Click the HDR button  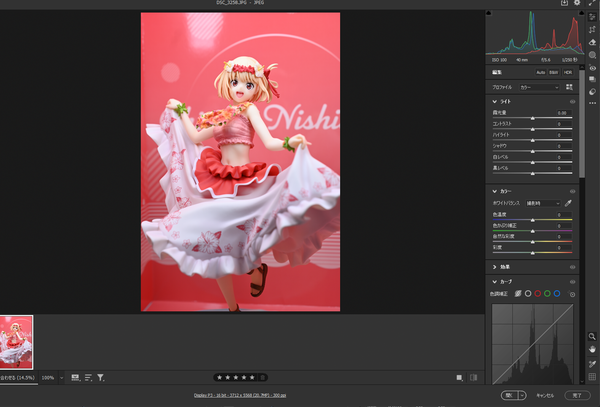click(567, 72)
